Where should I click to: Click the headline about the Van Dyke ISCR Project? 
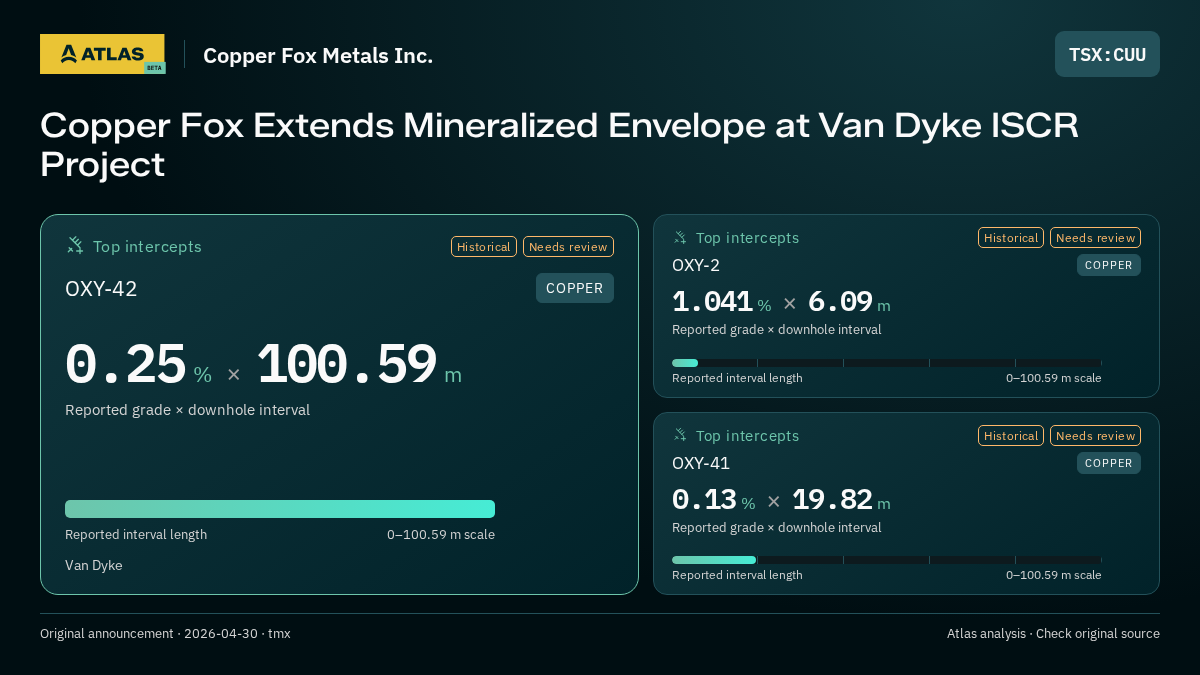click(x=560, y=144)
